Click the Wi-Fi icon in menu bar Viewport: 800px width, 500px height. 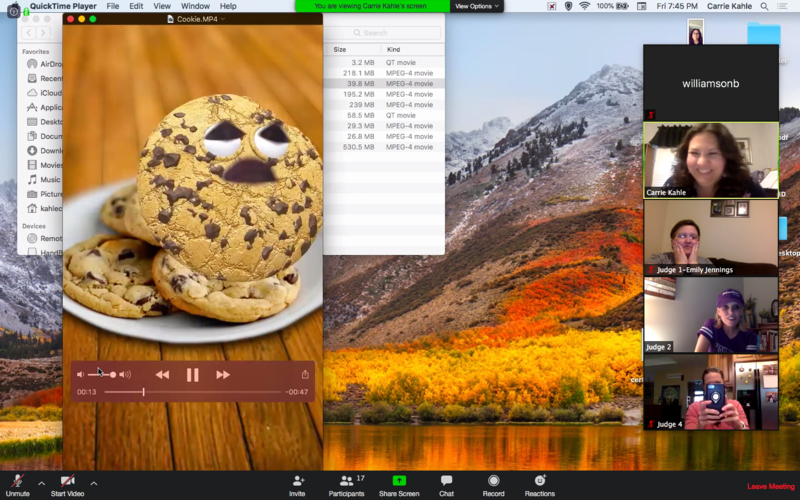[x=585, y=6]
